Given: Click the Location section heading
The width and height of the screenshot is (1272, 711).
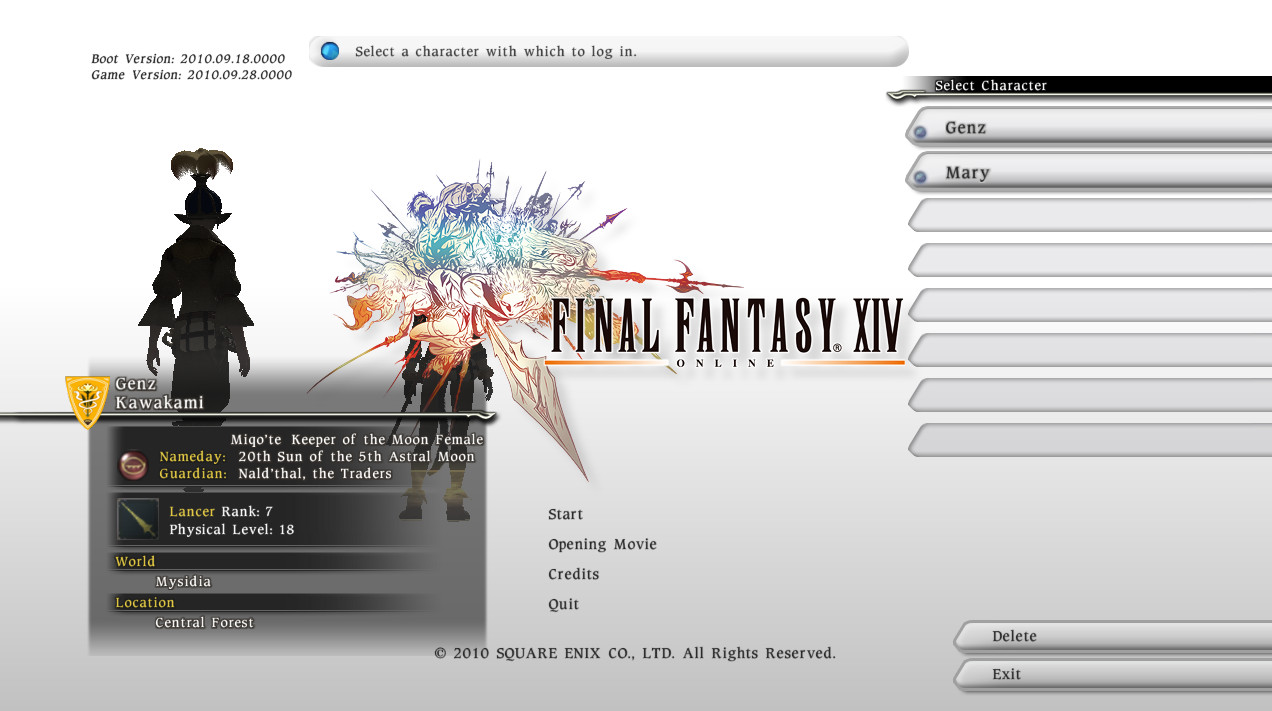Looking at the screenshot, I should 145,603.
